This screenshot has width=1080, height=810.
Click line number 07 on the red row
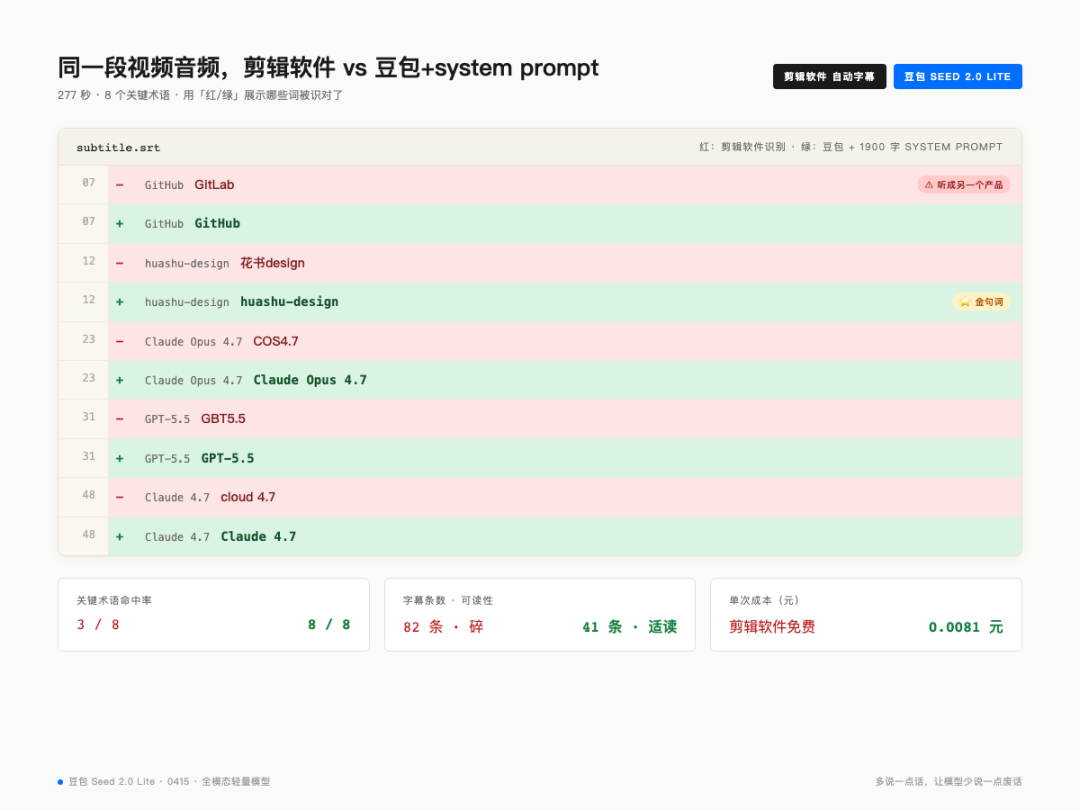89,183
